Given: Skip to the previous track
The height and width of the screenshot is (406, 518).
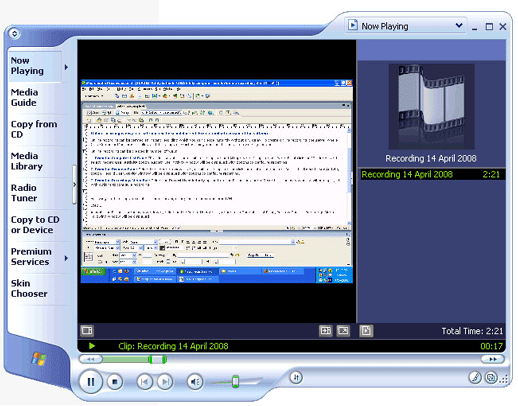Looking at the screenshot, I should (144, 382).
